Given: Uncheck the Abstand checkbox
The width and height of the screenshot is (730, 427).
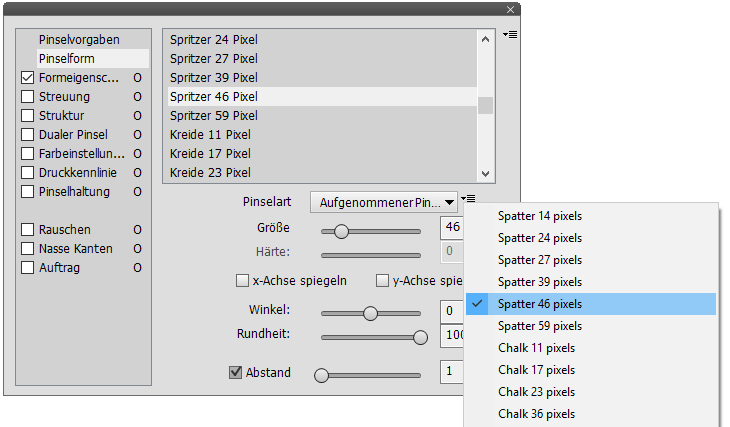Looking at the screenshot, I should 236,373.
